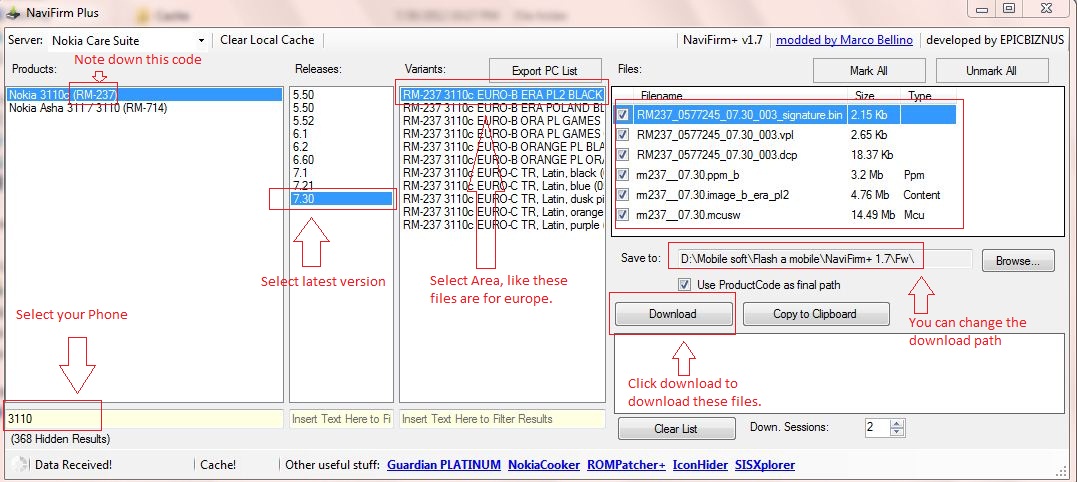This screenshot has height=482, width=1077.
Task: Click Copy to Clipboard
Action: [816, 314]
